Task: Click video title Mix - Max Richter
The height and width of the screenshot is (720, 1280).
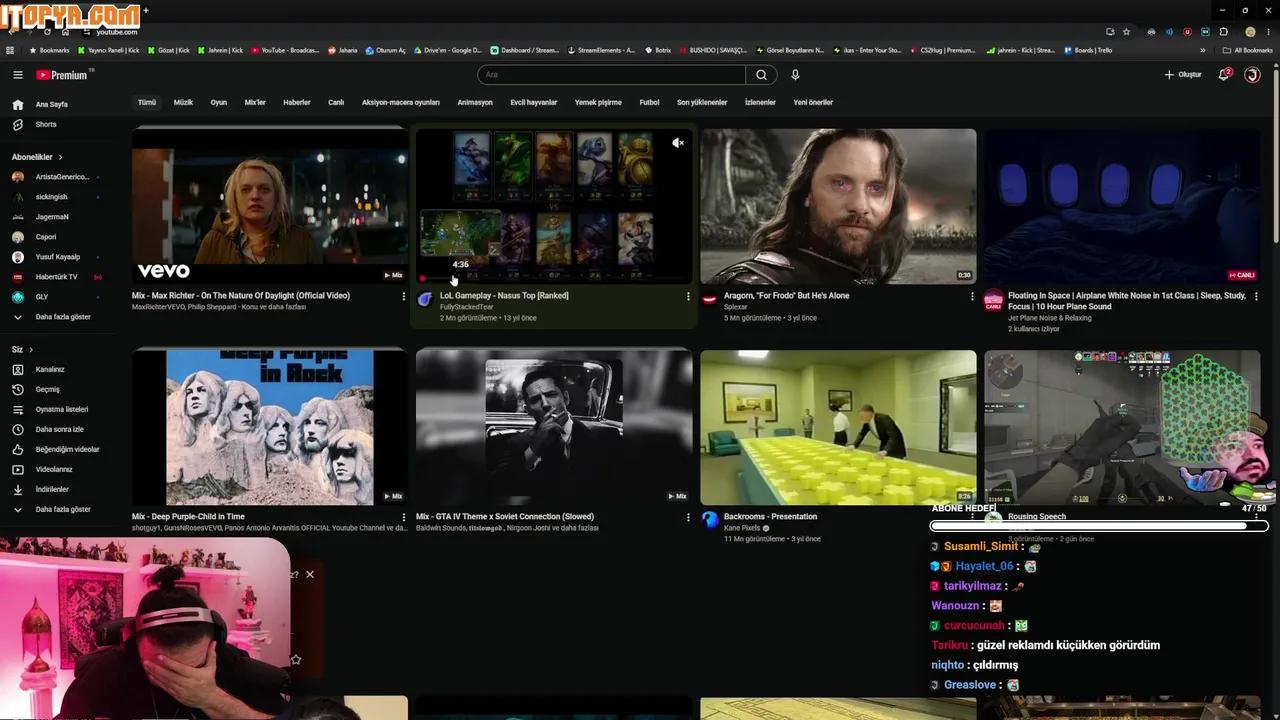Action: 241,296
